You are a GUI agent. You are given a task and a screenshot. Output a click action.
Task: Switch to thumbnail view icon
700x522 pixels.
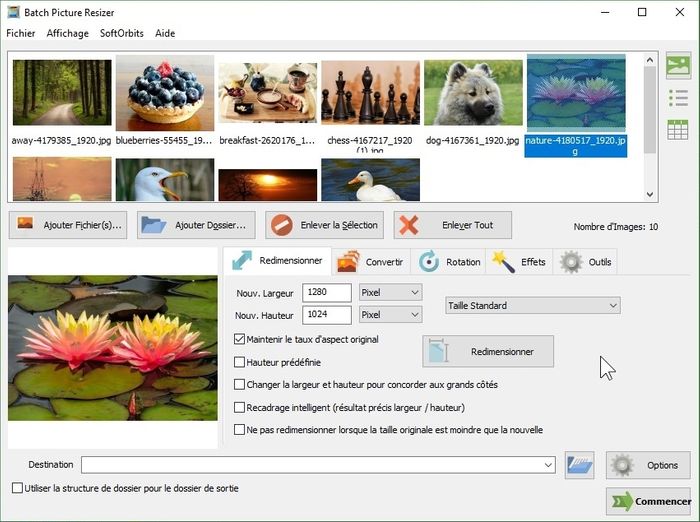coord(678,66)
